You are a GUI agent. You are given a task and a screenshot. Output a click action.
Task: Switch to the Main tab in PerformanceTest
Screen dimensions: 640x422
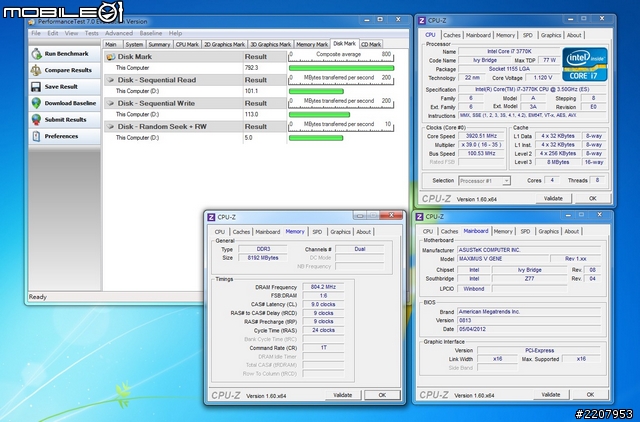pos(111,44)
